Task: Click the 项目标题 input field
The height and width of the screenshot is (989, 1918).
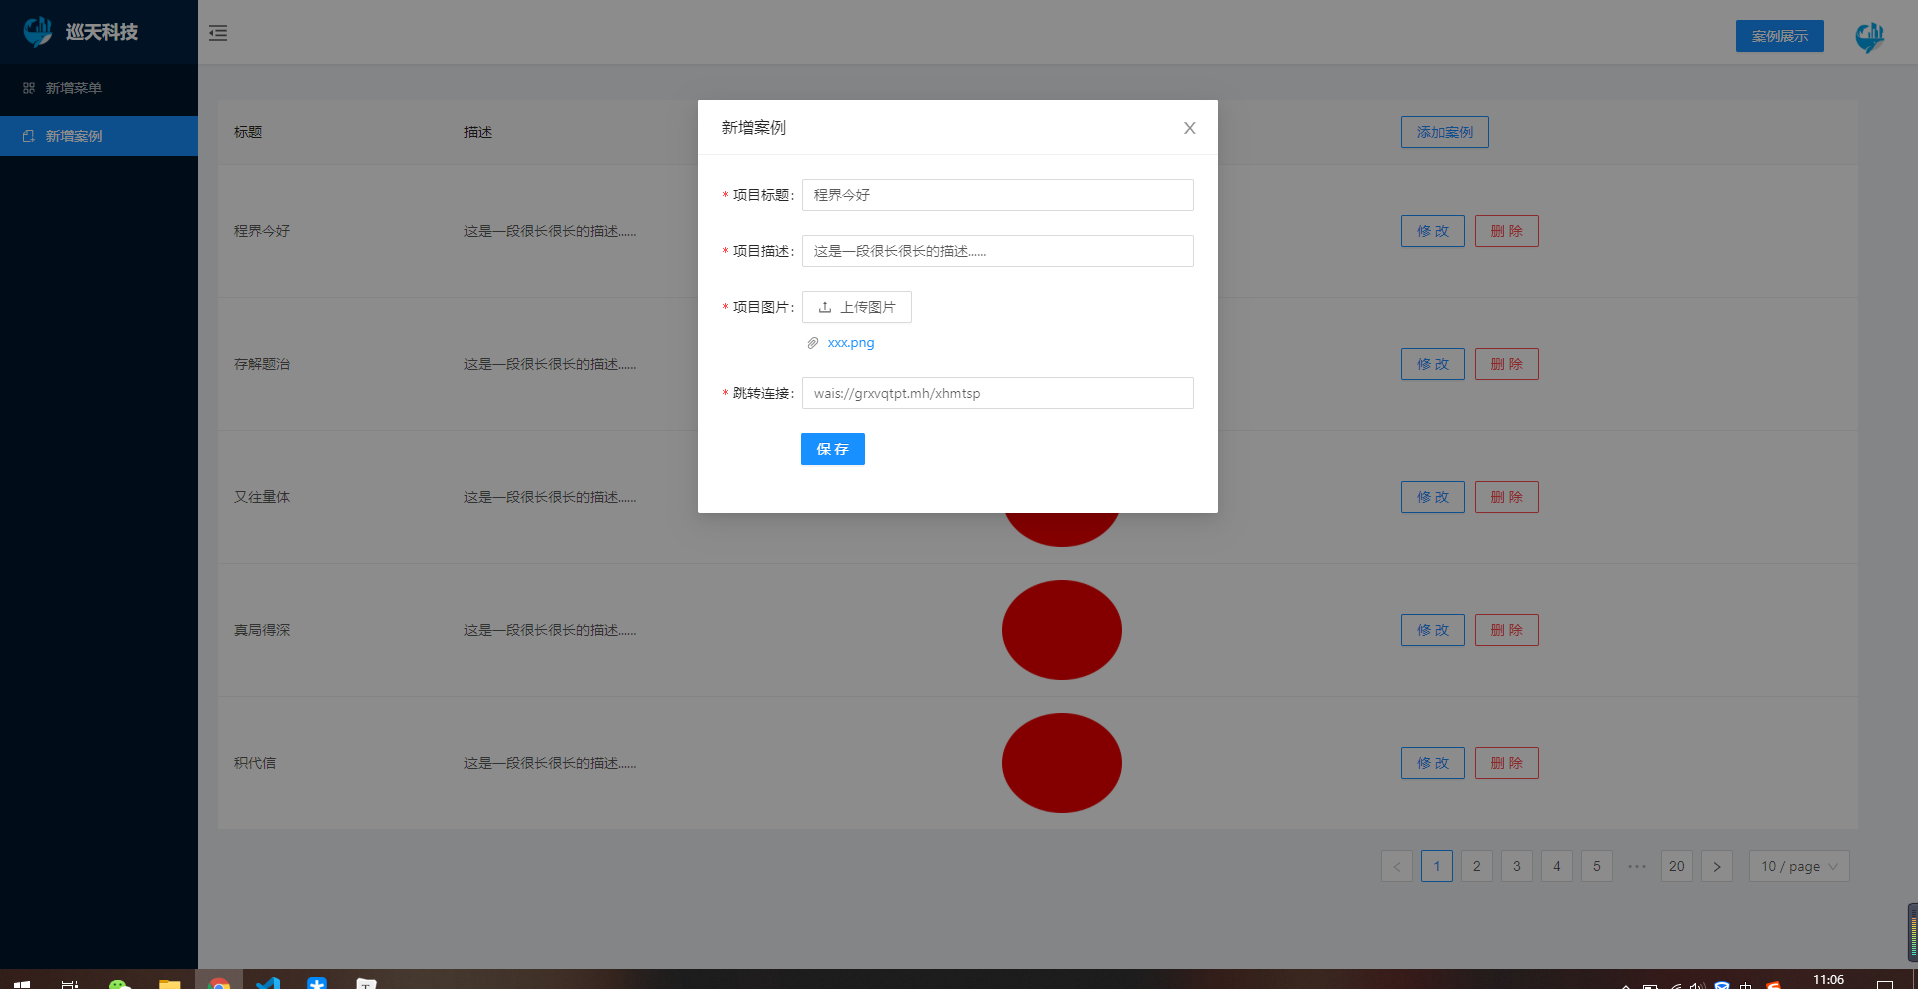Action: point(997,195)
